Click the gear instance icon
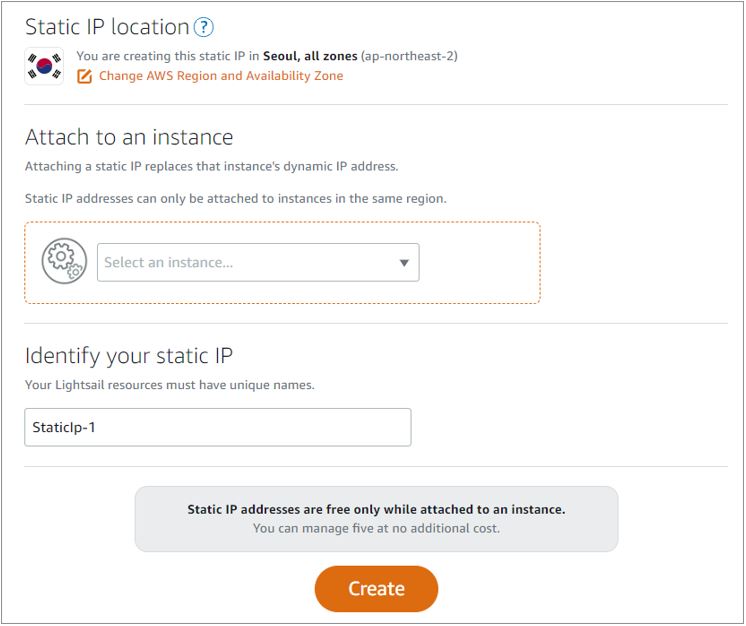Screen dimensions: 746x626 pyautogui.click(x=63, y=261)
